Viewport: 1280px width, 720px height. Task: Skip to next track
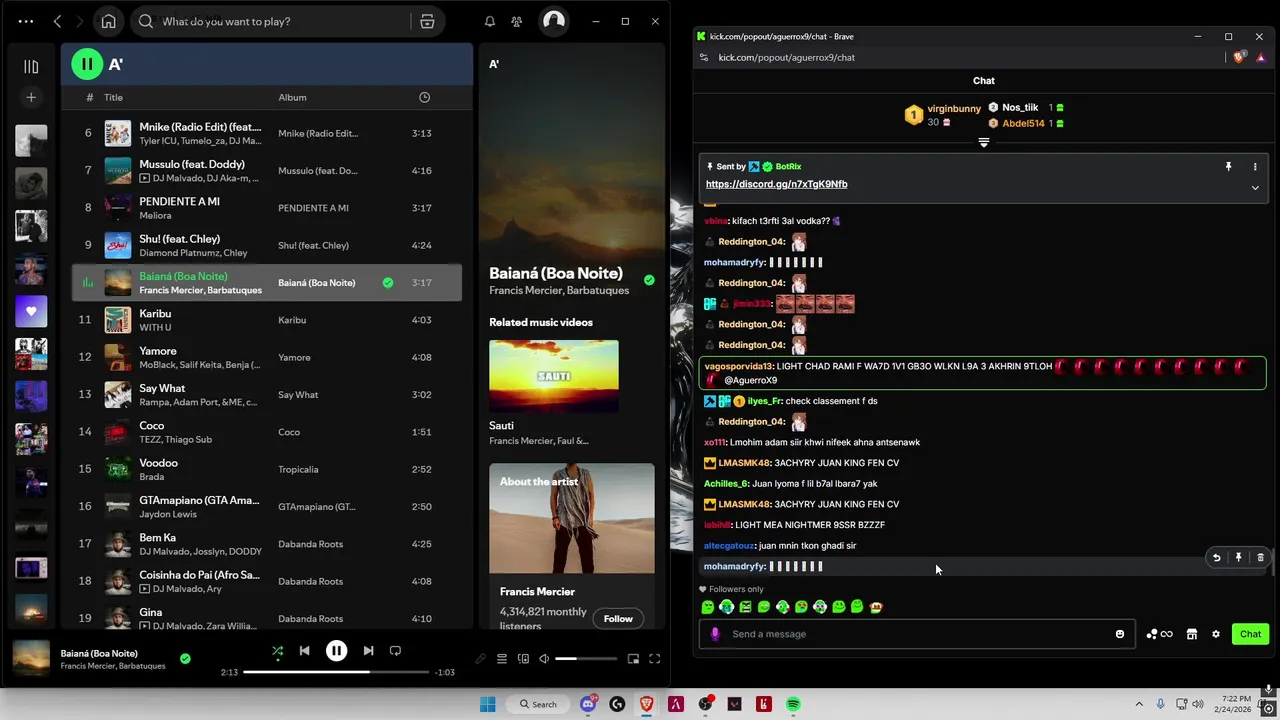coord(368,651)
